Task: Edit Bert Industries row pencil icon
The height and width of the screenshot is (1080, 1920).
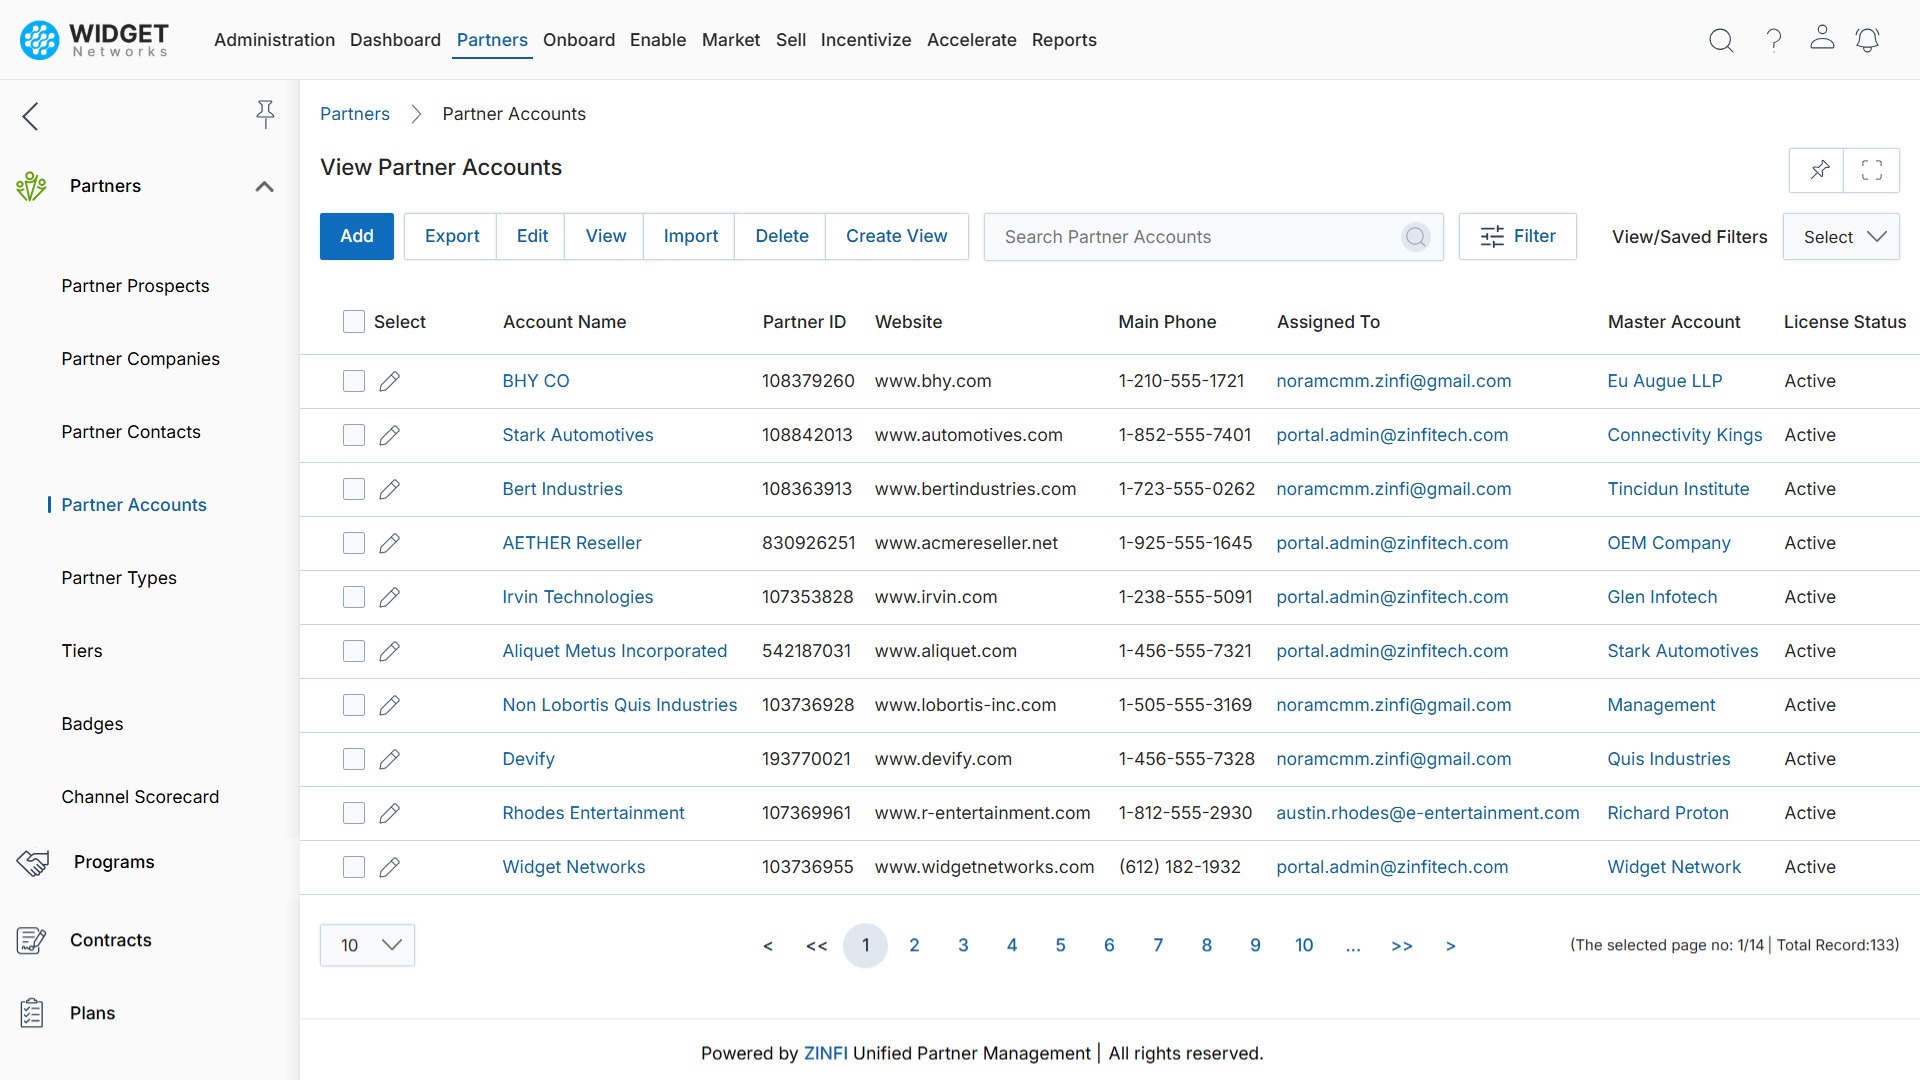Action: 390,489
